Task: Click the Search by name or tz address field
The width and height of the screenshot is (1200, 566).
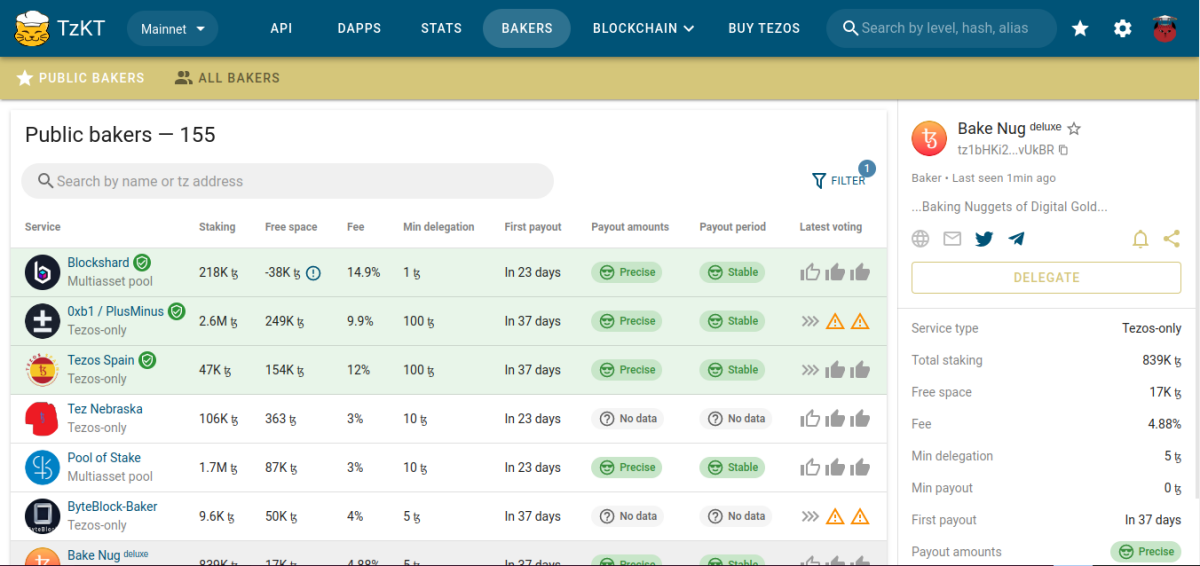Action: (x=287, y=181)
